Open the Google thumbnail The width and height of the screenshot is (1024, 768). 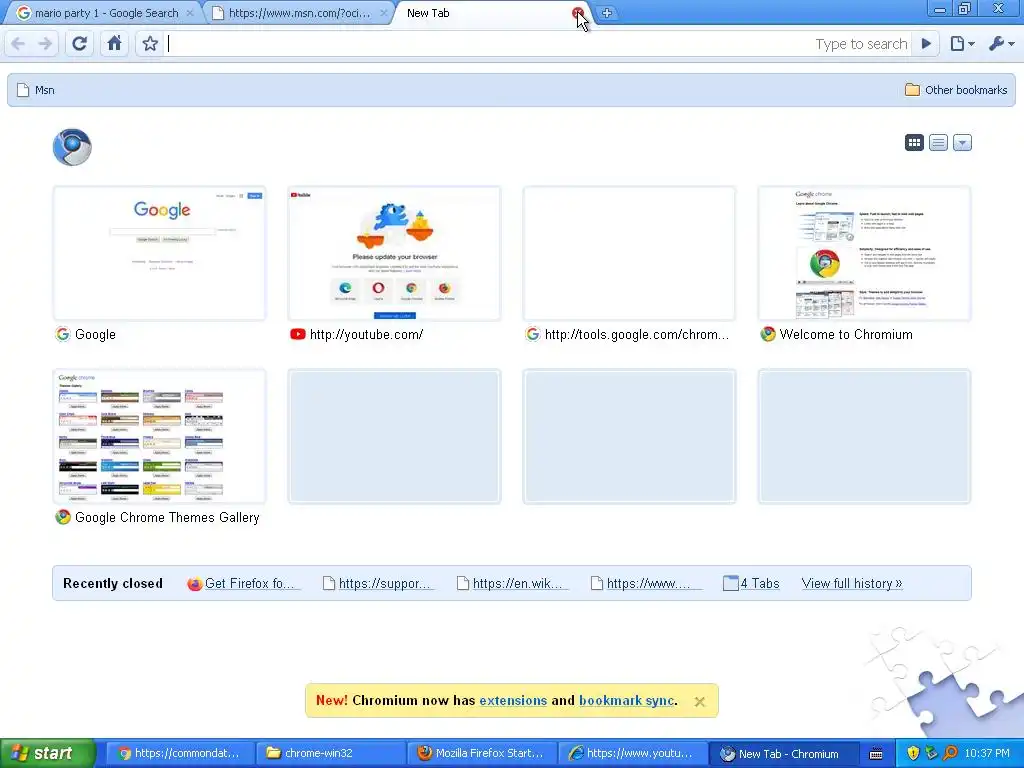(159, 253)
